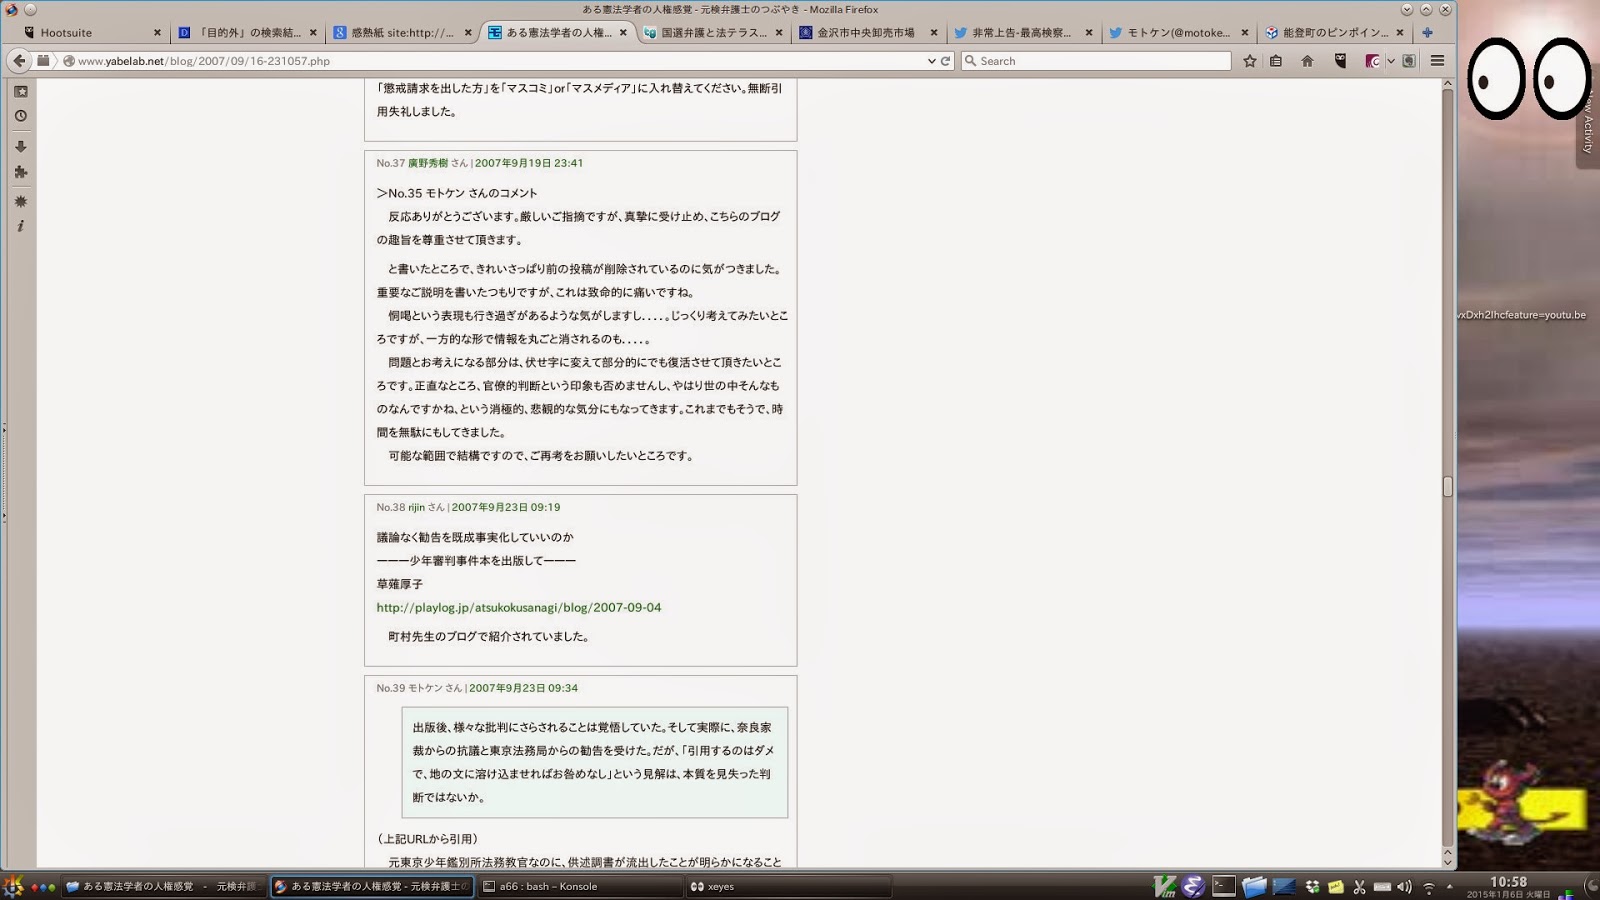Show bookmarks list icon
Screen dimensions: 1600x900
pos(1276,61)
